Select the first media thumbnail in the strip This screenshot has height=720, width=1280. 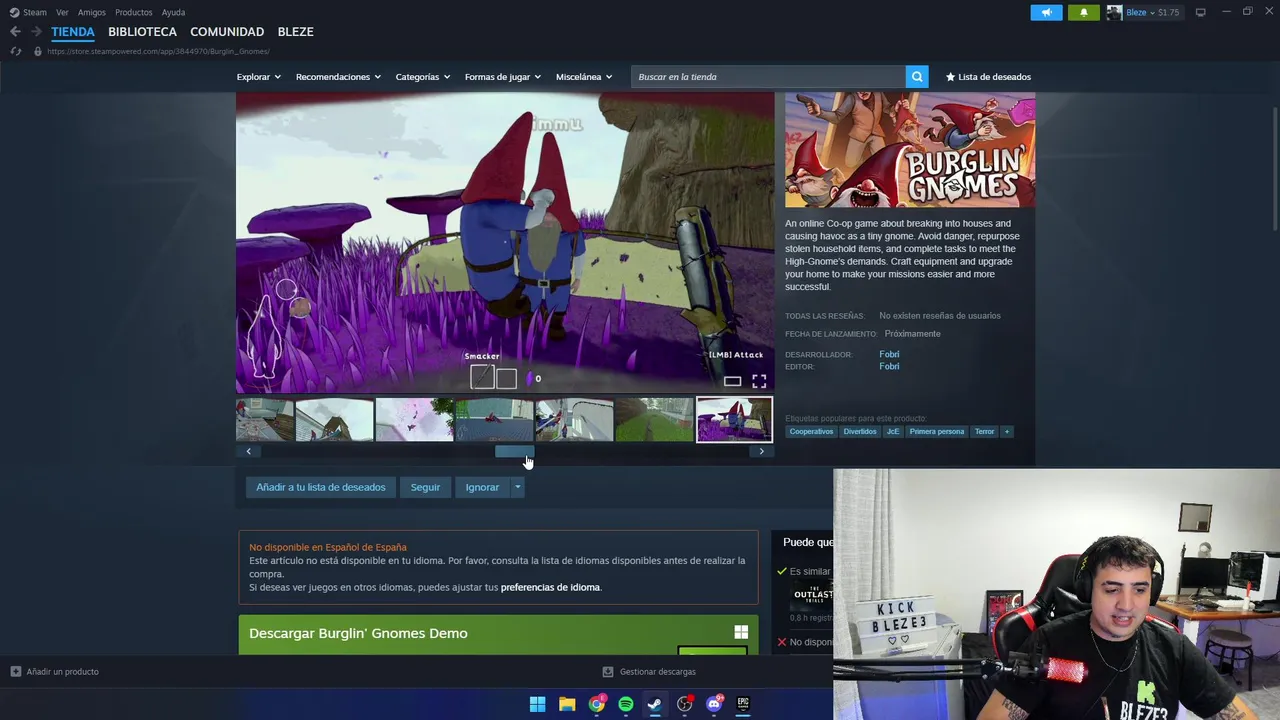pyautogui.click(x=265, y=420)
